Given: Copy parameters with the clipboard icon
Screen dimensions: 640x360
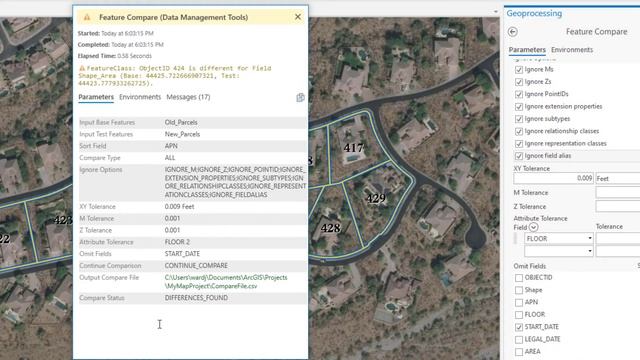Looking at the screenshot, I should pyautogui.click(x=300, y=98).
